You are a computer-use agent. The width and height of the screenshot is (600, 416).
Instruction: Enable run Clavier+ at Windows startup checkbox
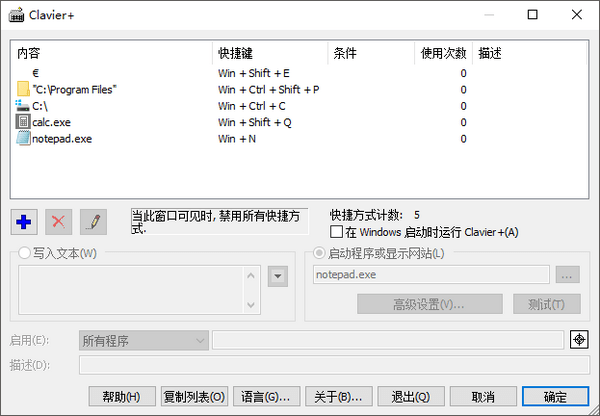click(337, 232)
